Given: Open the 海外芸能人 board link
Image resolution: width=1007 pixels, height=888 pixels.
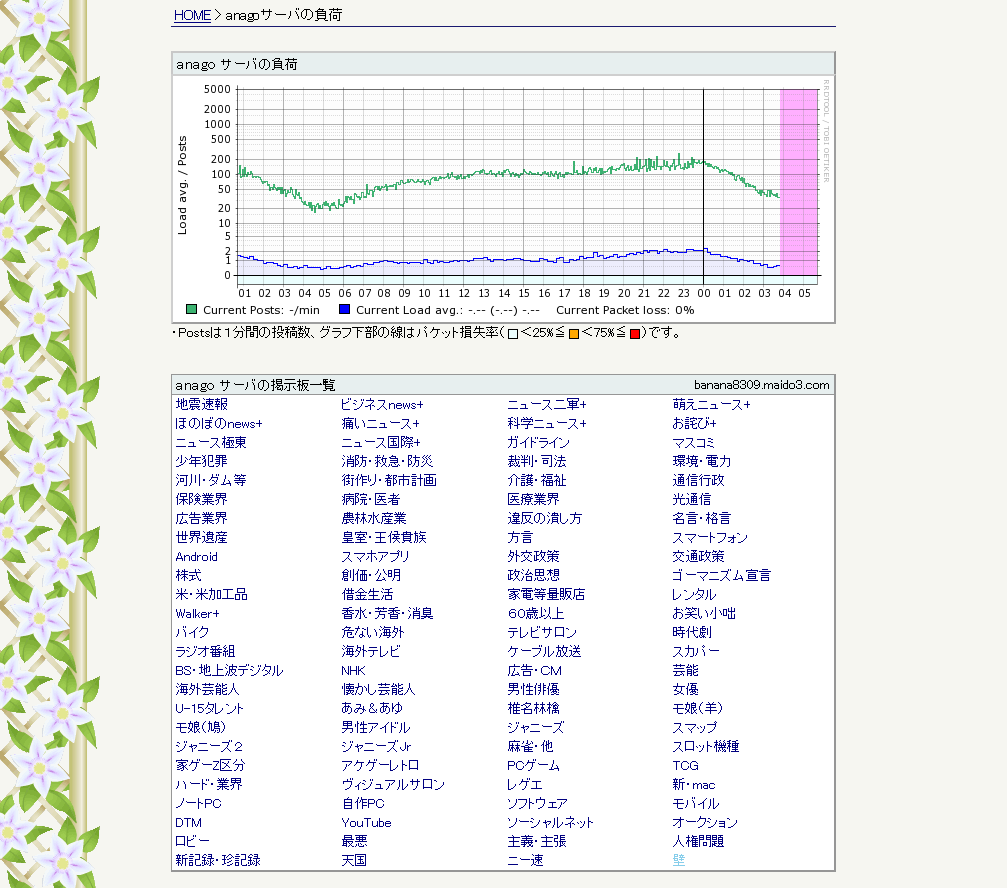Looking at the screenshot, I should (207, 690).
